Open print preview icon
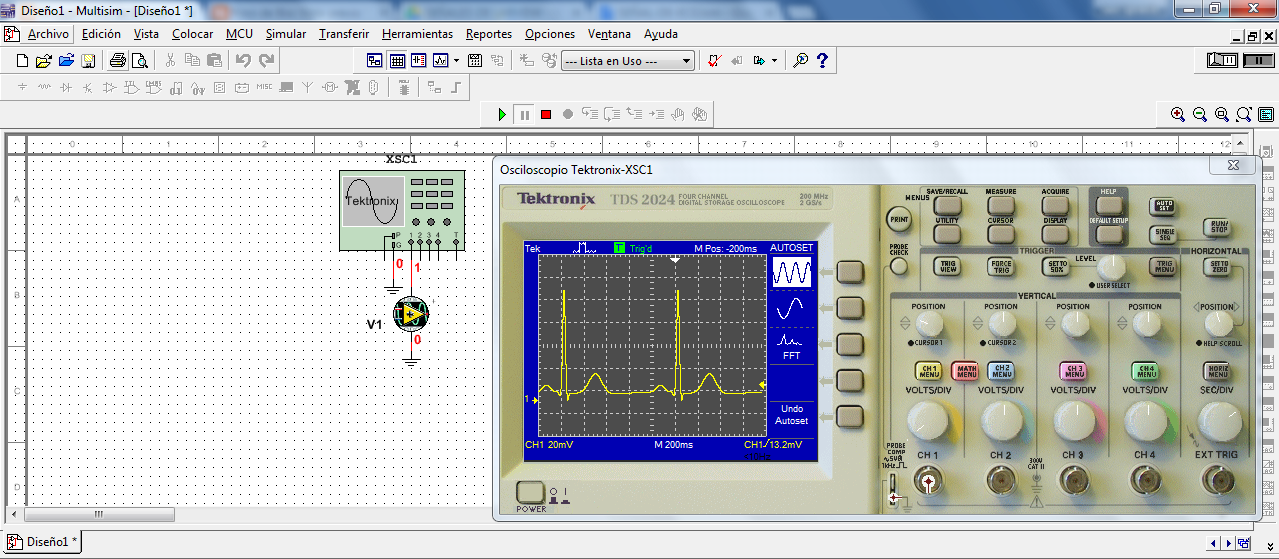This screenshot has height=559, width=1279. (139, 61)
